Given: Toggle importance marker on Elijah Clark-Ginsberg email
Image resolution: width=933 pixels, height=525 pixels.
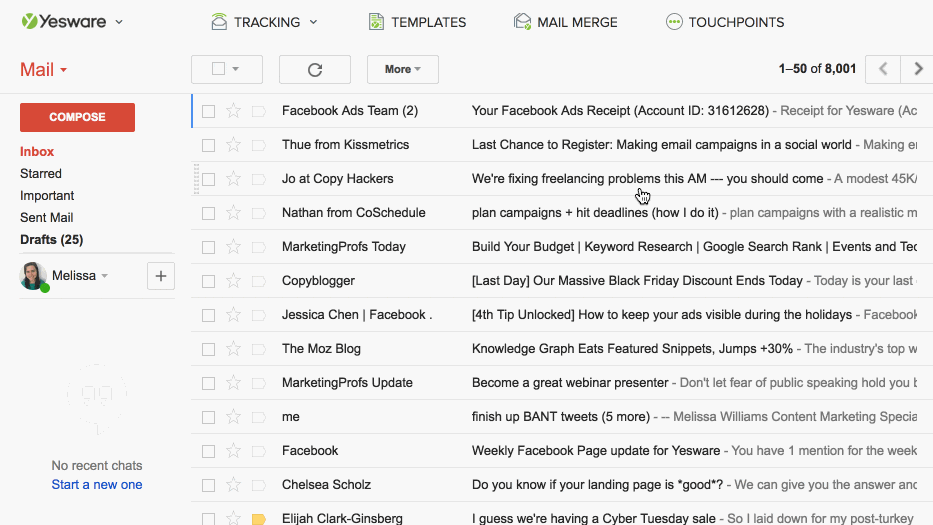Looking at the screenshot, I should [259, 519].
